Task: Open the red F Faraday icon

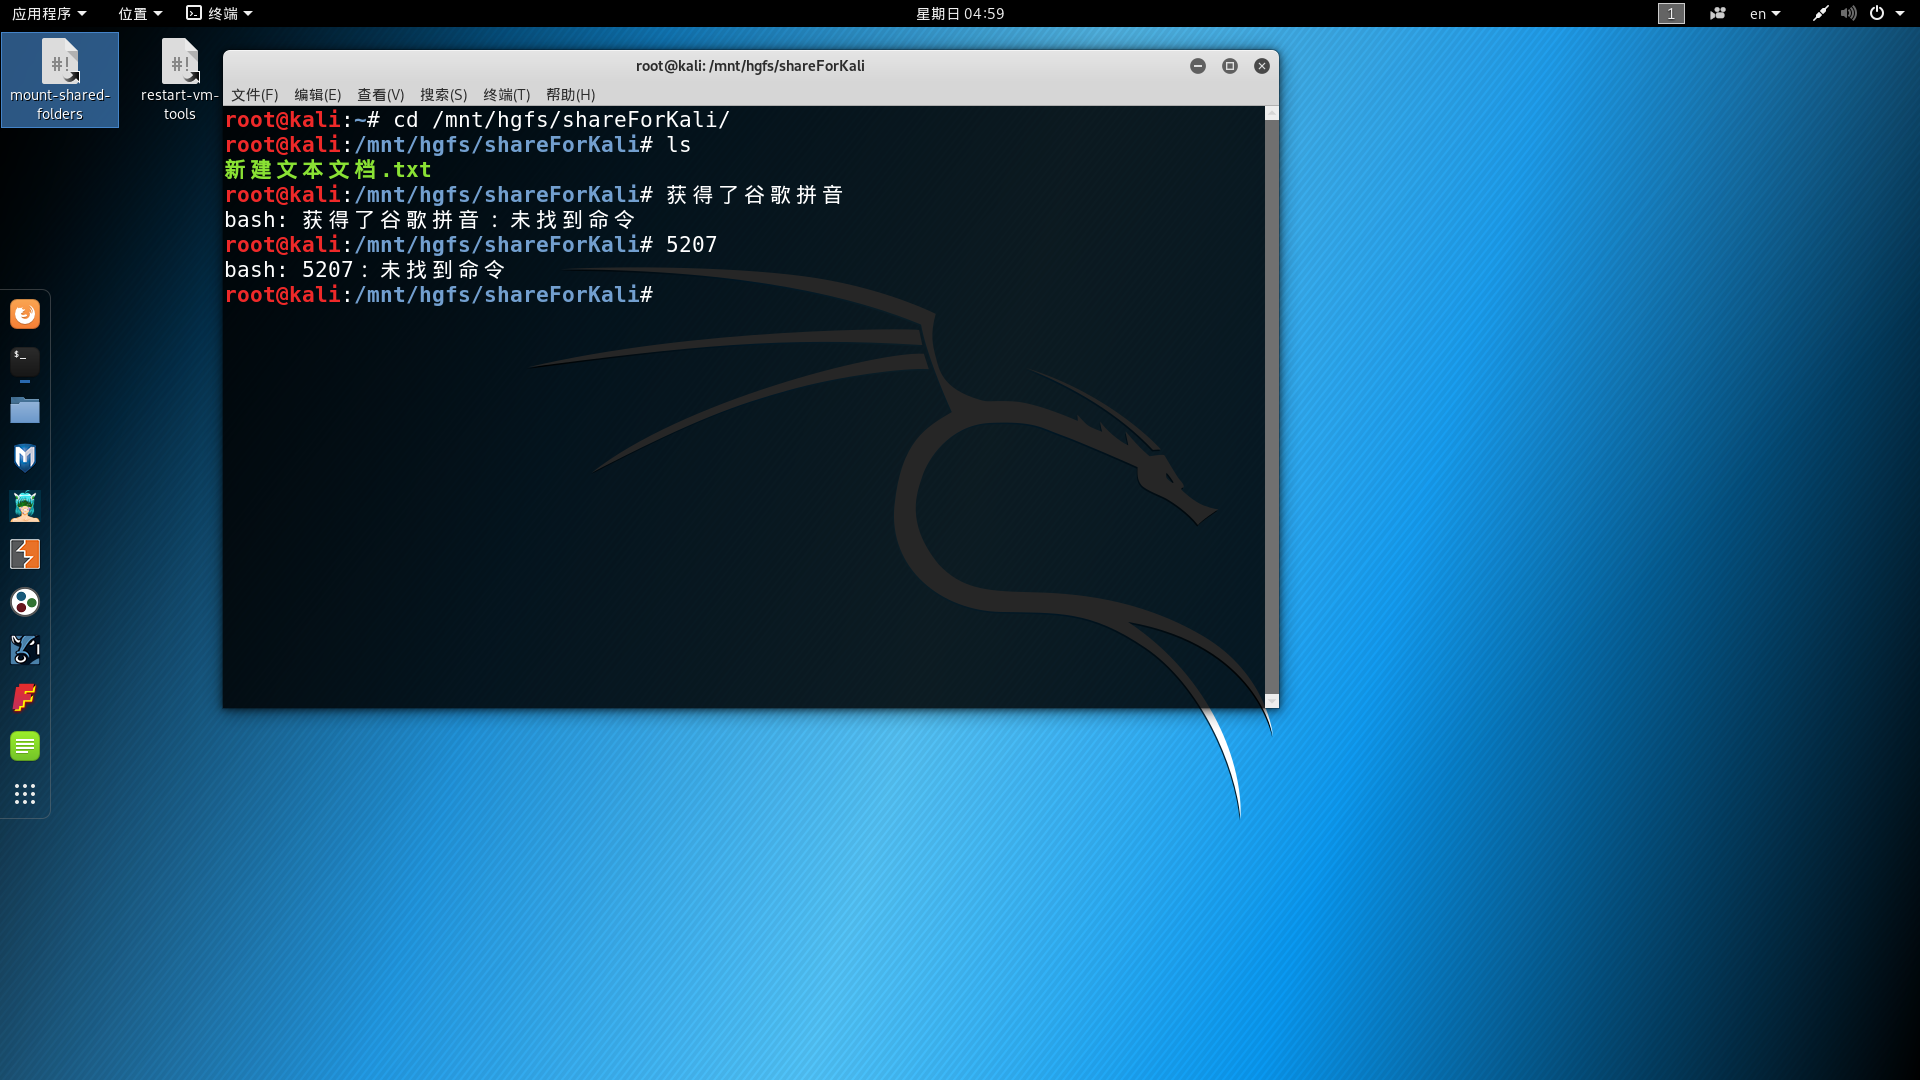Action: click(x=25, y=698)
